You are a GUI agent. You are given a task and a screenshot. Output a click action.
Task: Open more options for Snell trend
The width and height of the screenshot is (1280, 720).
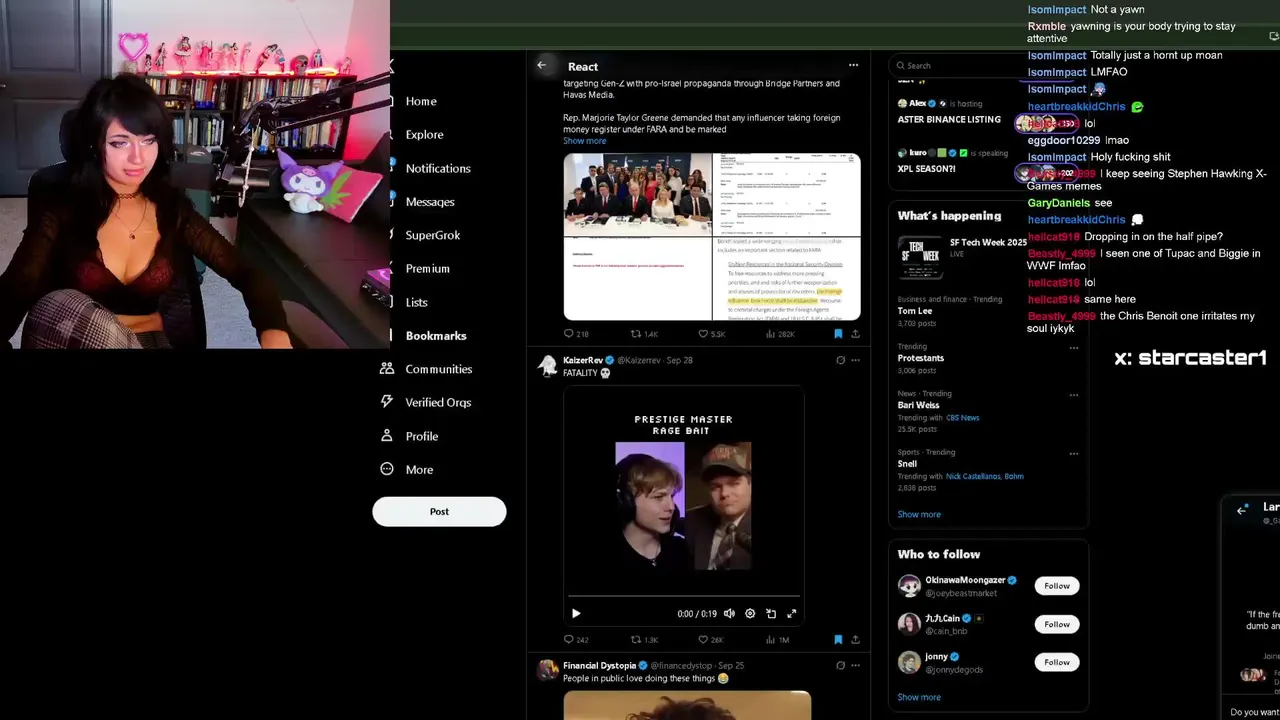pos(1074,453)
